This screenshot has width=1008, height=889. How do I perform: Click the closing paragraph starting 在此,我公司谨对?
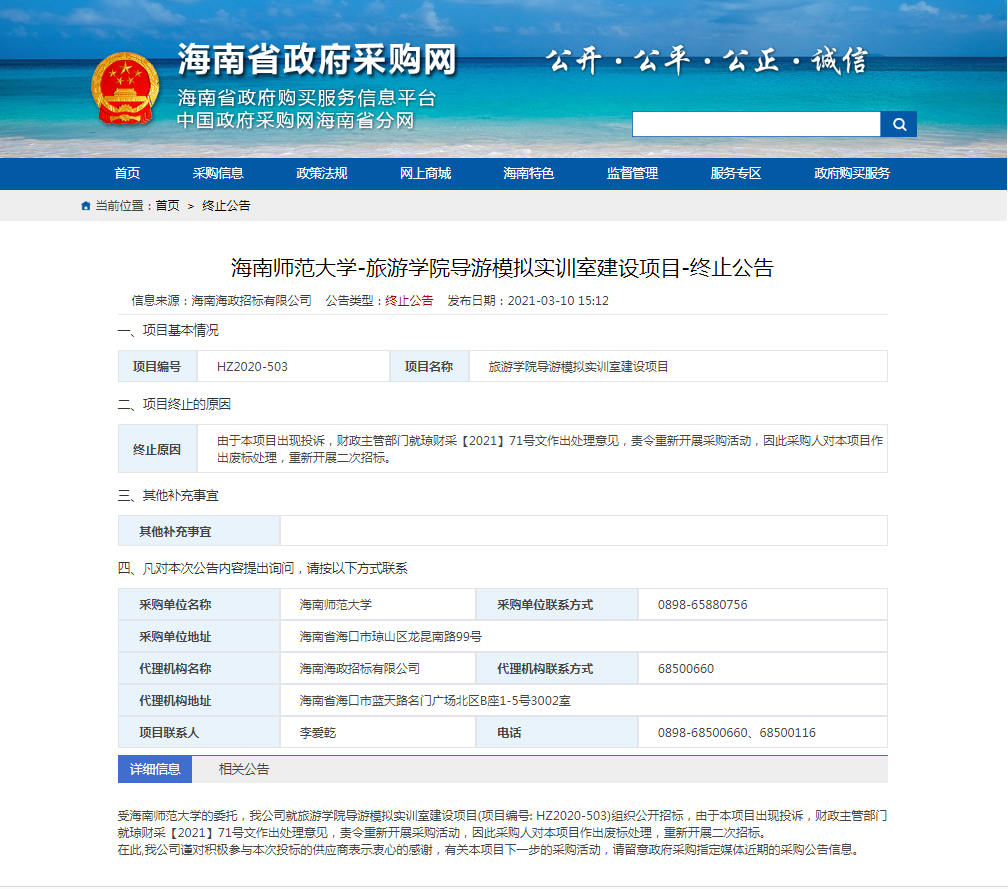(489, 850)
